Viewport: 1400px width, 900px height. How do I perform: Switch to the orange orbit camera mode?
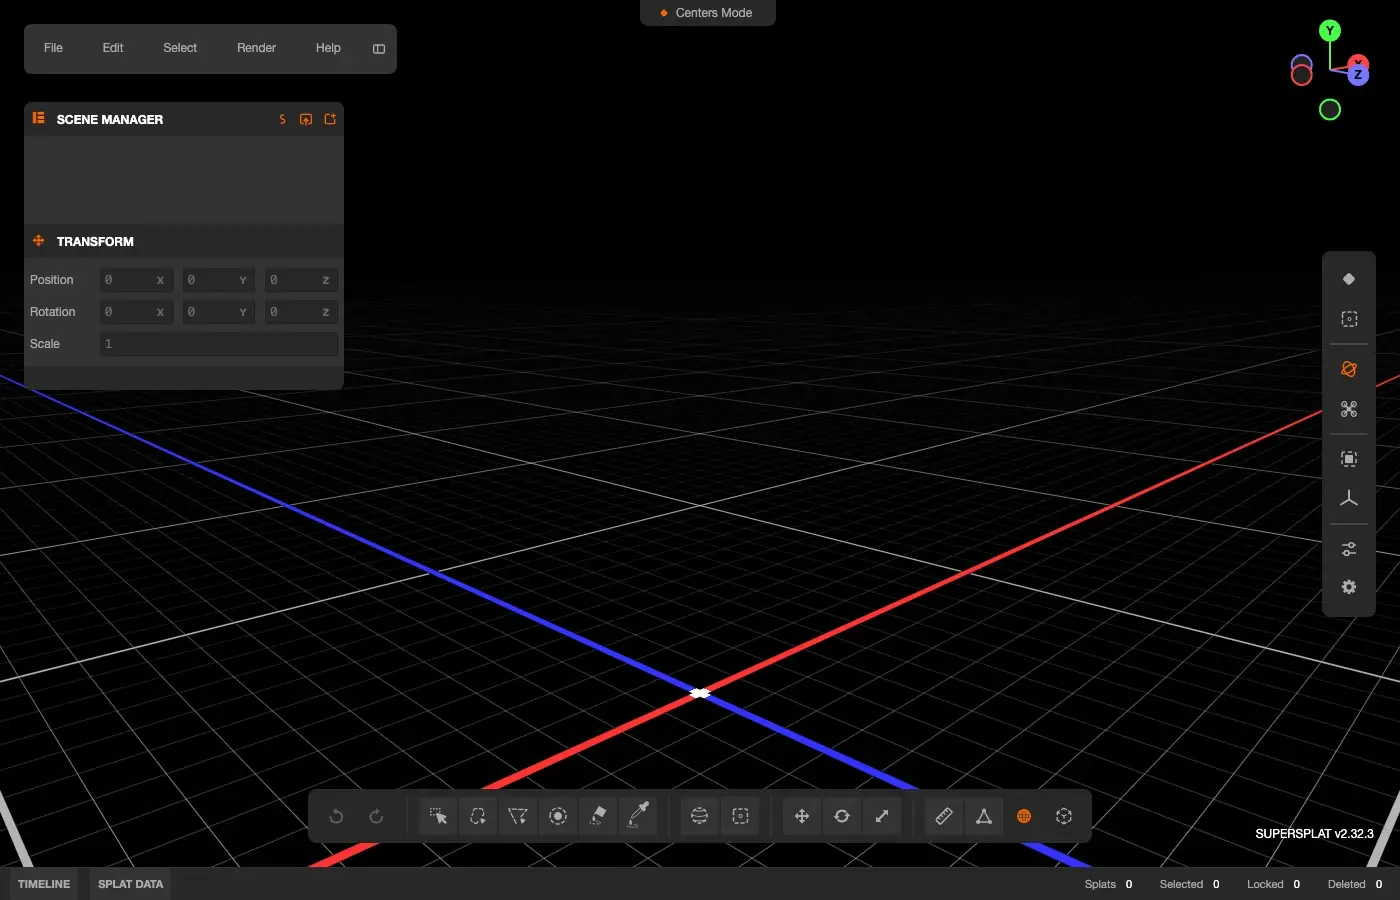point(1349,369)
